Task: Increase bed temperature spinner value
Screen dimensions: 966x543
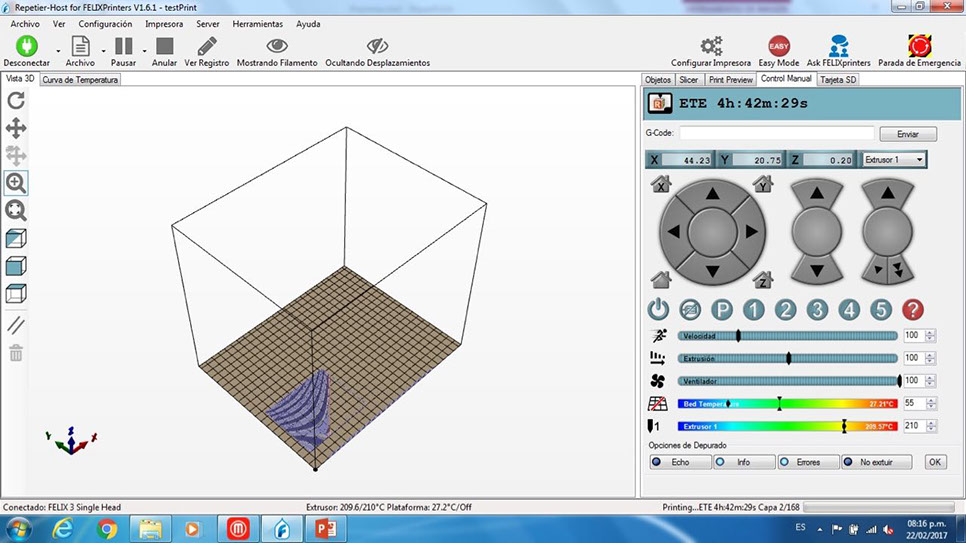Action: pos(931,401)
